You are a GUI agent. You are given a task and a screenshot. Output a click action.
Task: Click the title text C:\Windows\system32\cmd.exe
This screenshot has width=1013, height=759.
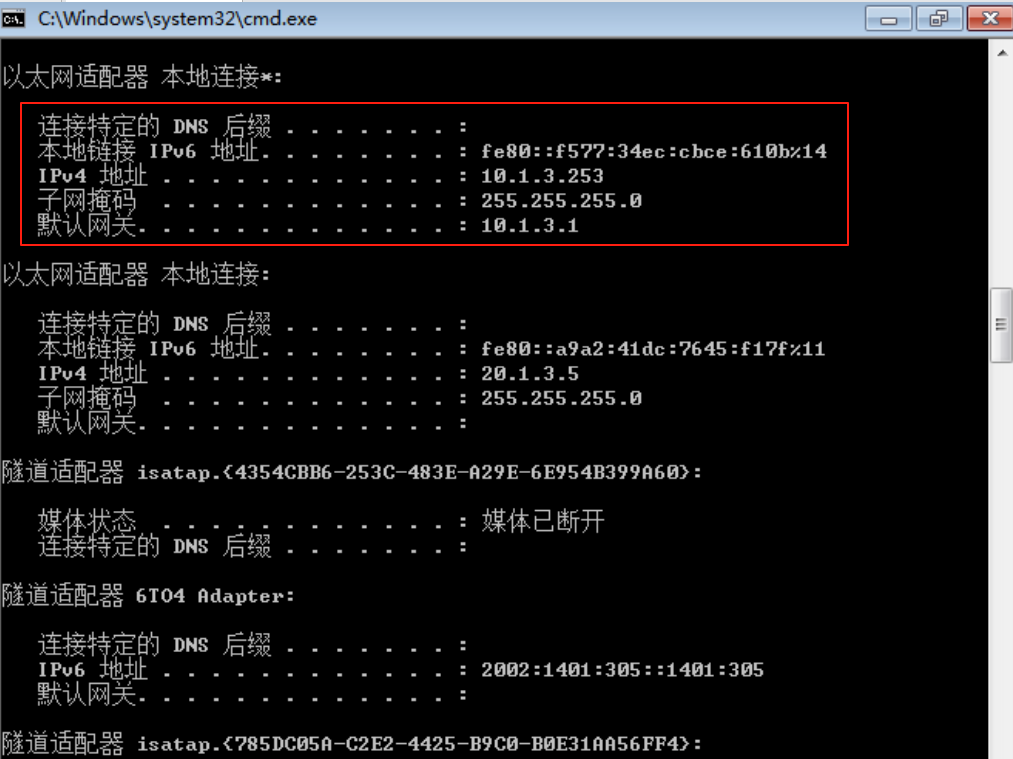tap(178, 19)
